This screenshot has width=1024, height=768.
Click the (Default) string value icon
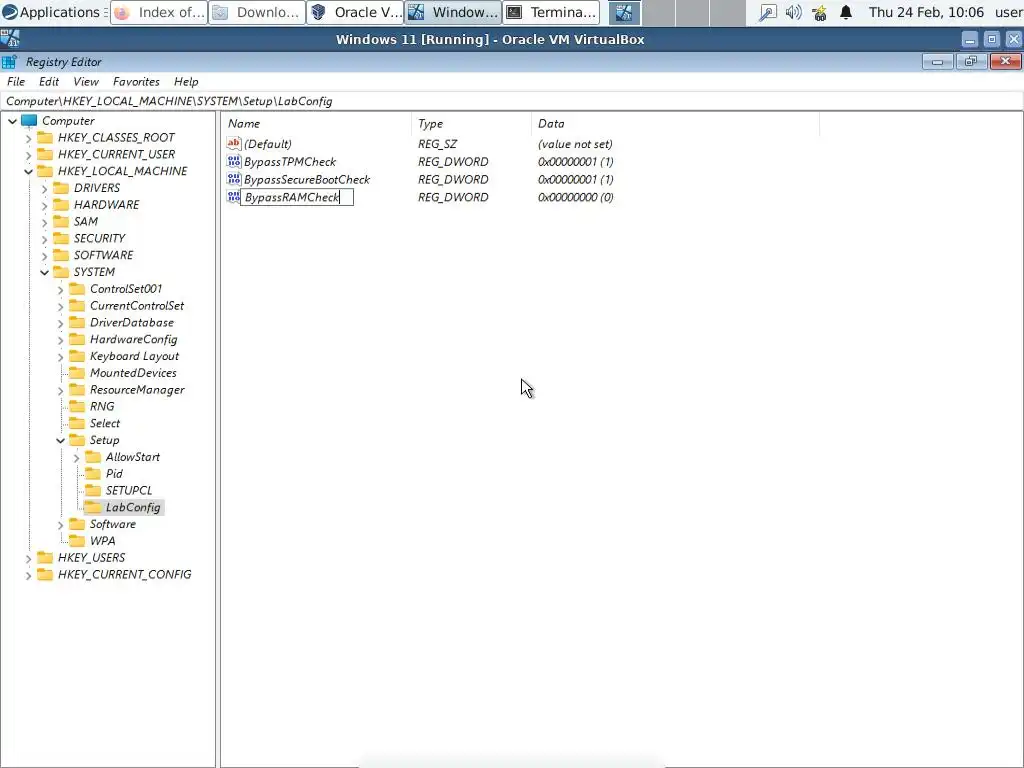(x=234, y=144)
